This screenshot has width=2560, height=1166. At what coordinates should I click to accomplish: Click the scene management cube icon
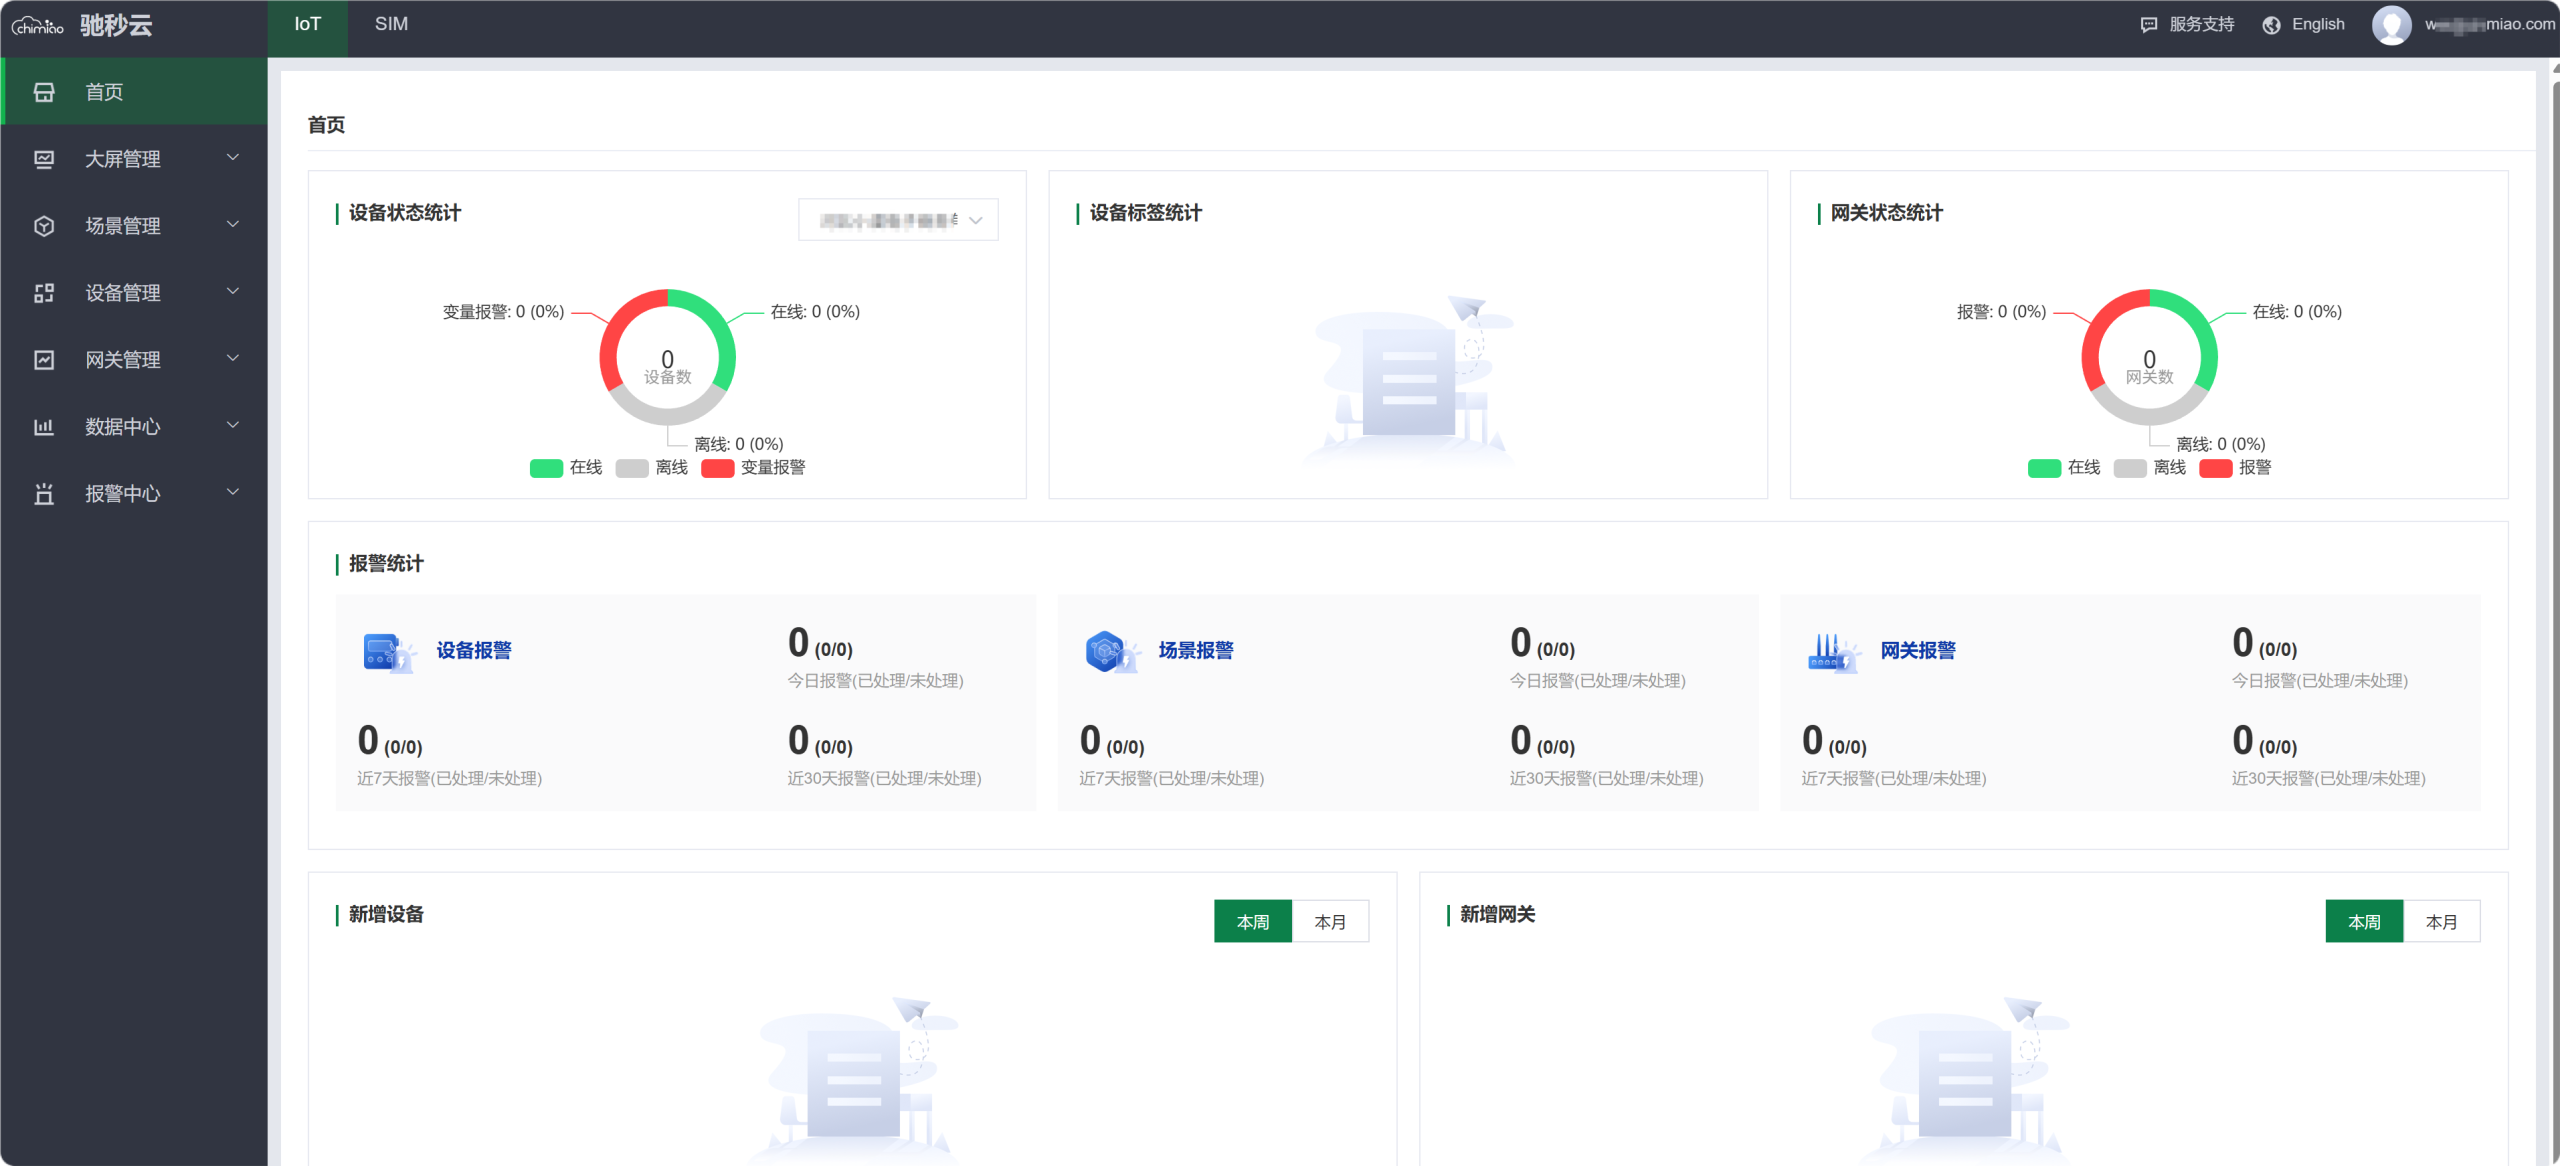(x=44, y=226)
